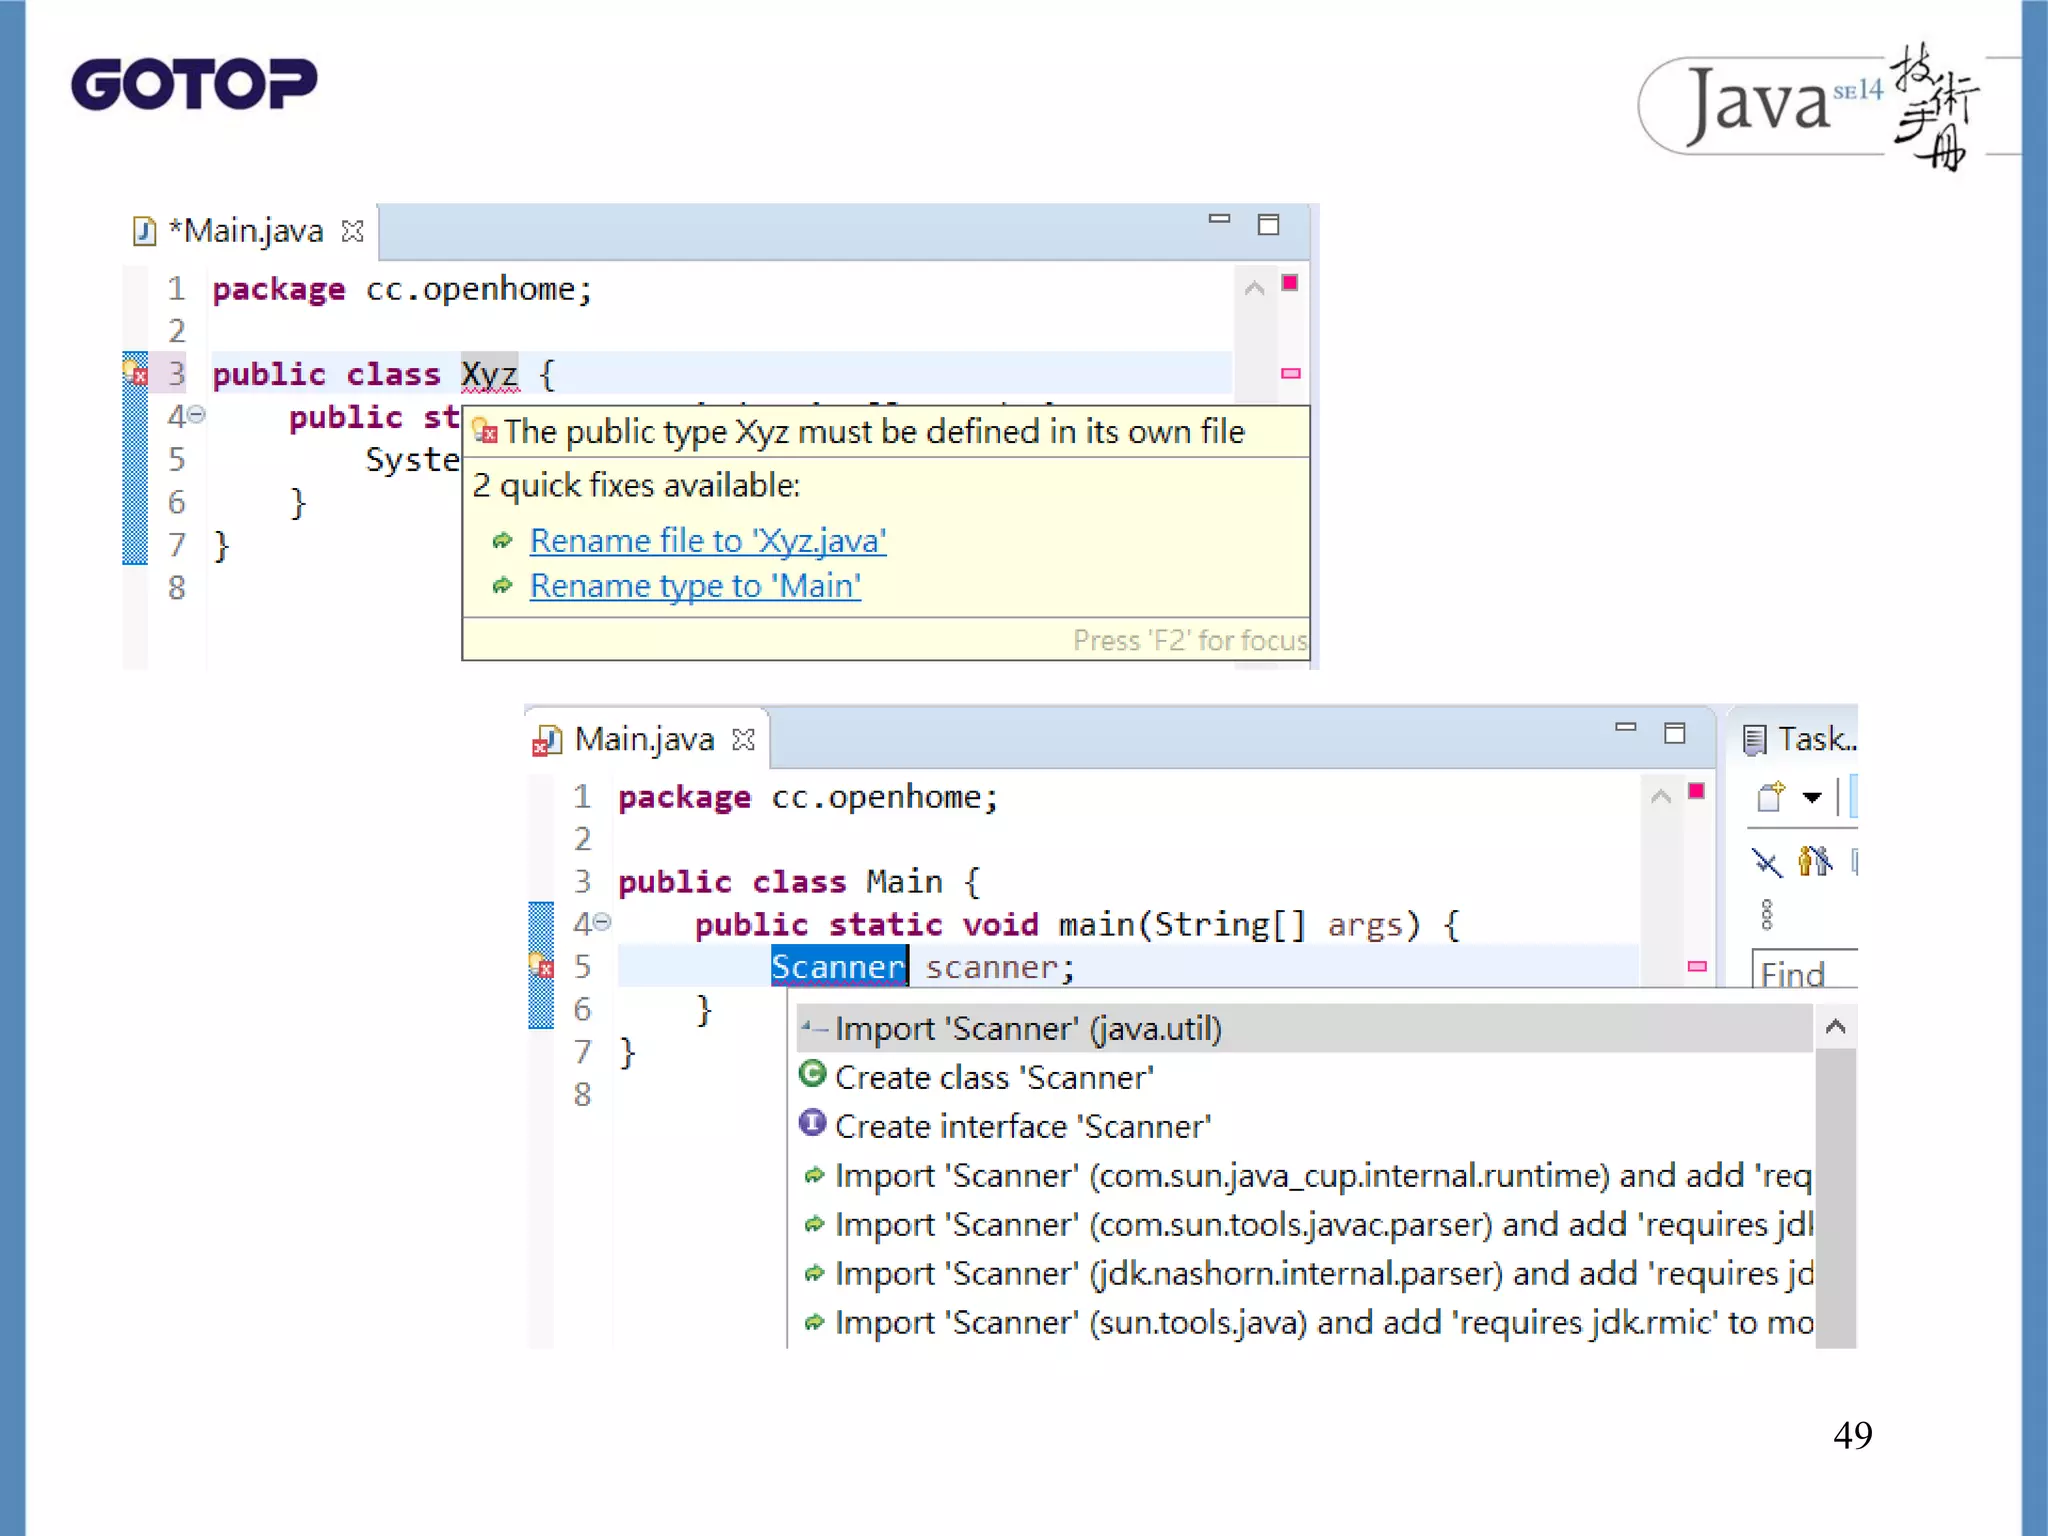This screenshot has width=2048, height=1536.
Task: Choose Import 'Scanner' (java.util) proposal
Action: tap(1028, 1028)
